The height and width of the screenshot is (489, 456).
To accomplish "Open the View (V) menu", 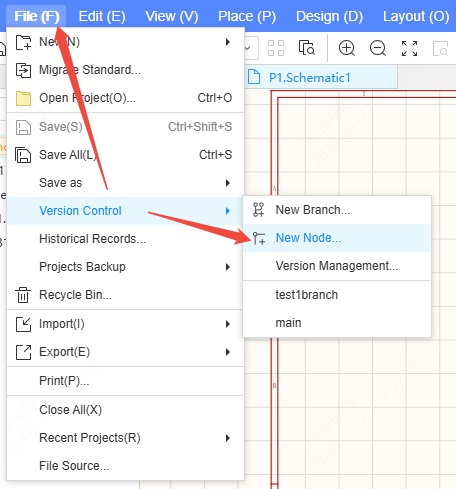I will (x=172, y=16).
